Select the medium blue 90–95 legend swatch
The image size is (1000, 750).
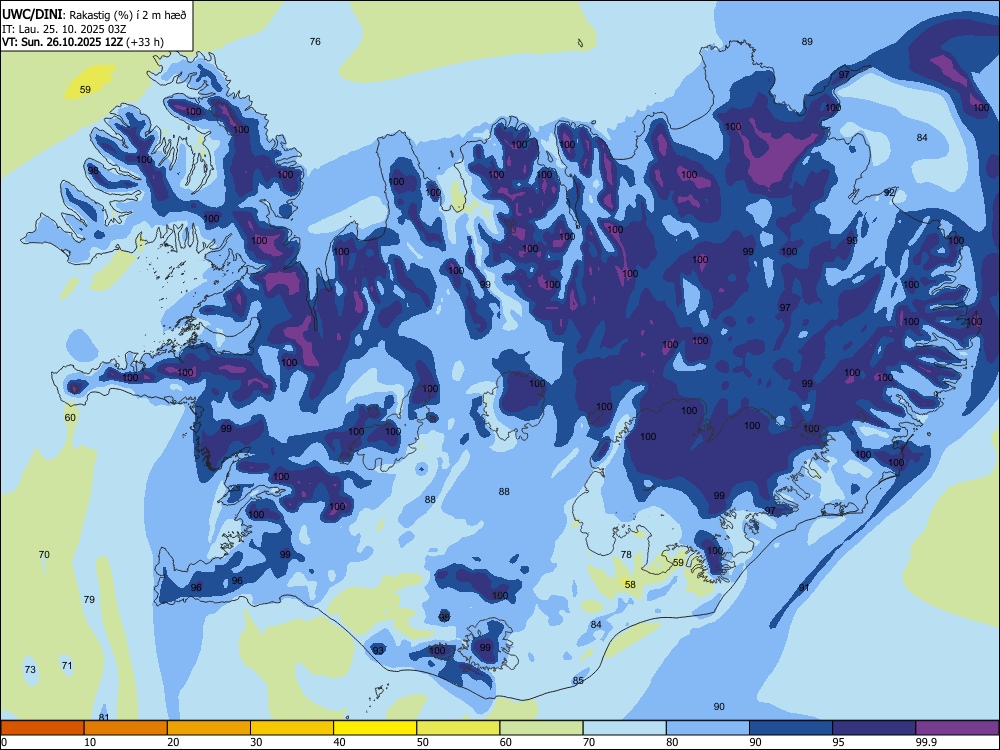[x=791, y=728]
